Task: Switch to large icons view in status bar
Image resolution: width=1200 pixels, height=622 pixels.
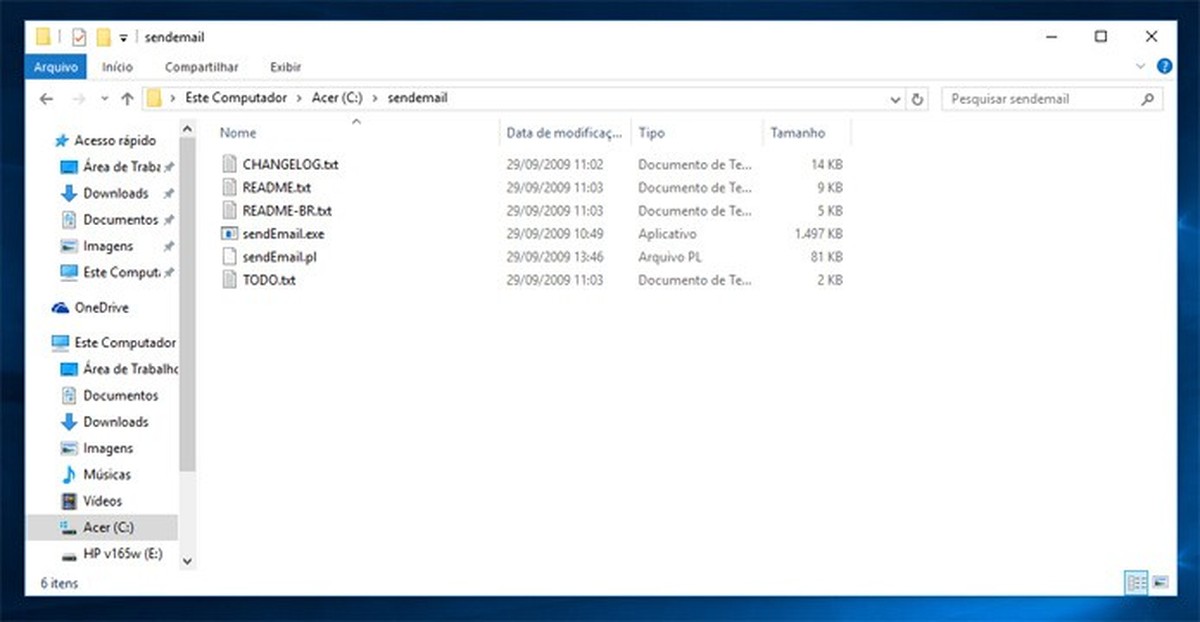Action: point(1161,581)
